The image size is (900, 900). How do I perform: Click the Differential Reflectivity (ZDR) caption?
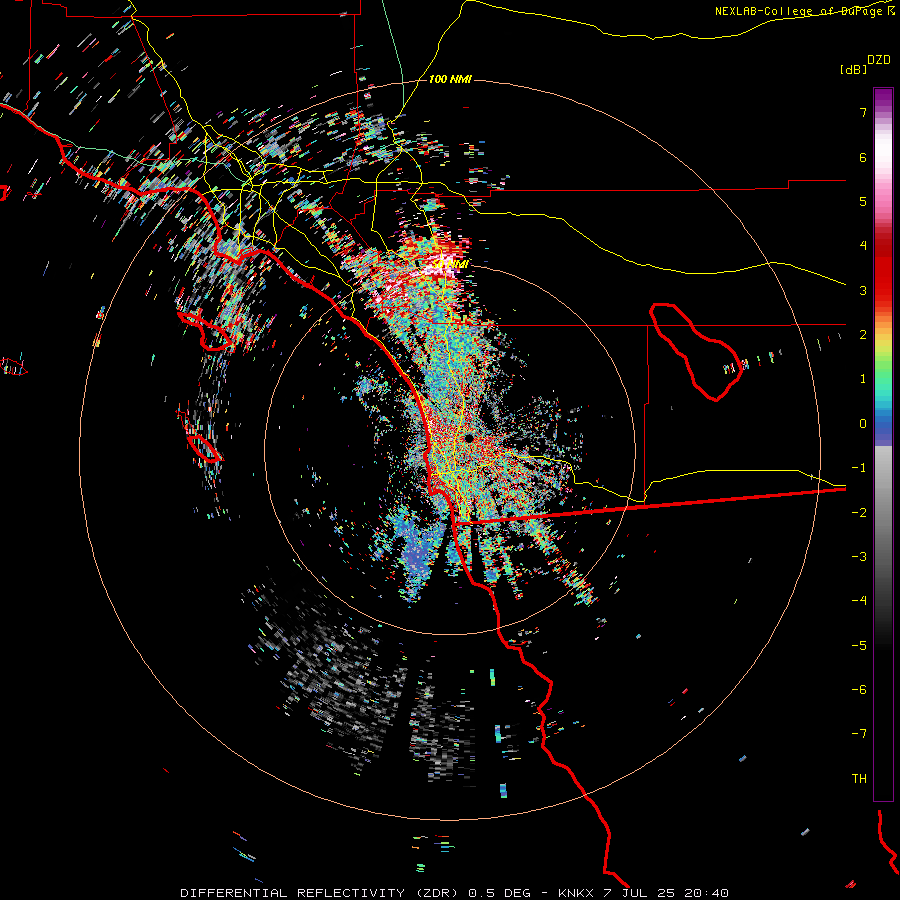tap(454, 893)
